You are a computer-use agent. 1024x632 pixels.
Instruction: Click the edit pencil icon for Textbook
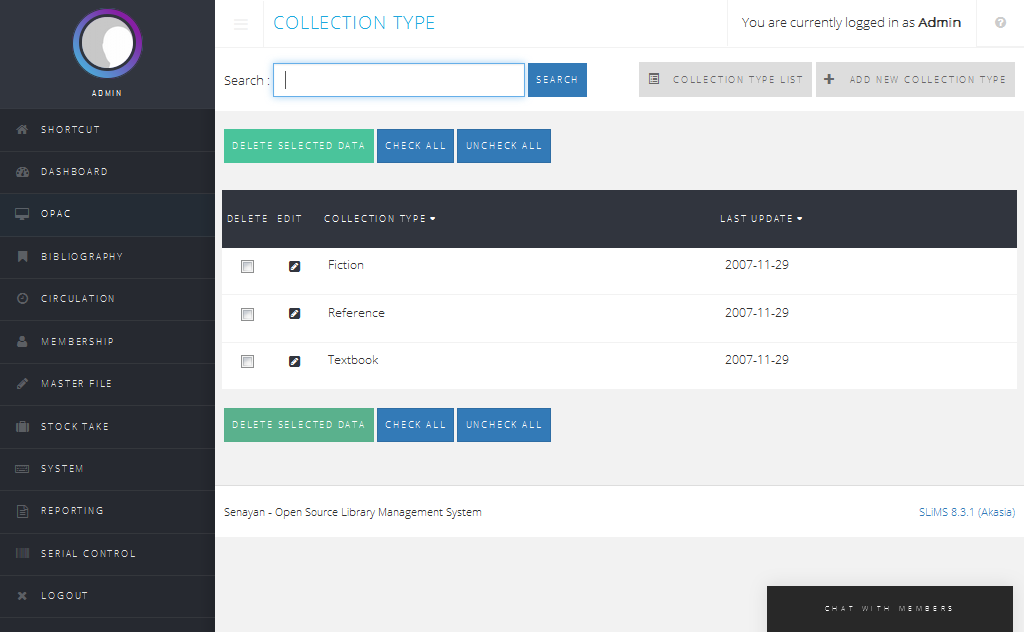(x=294, y=361)
